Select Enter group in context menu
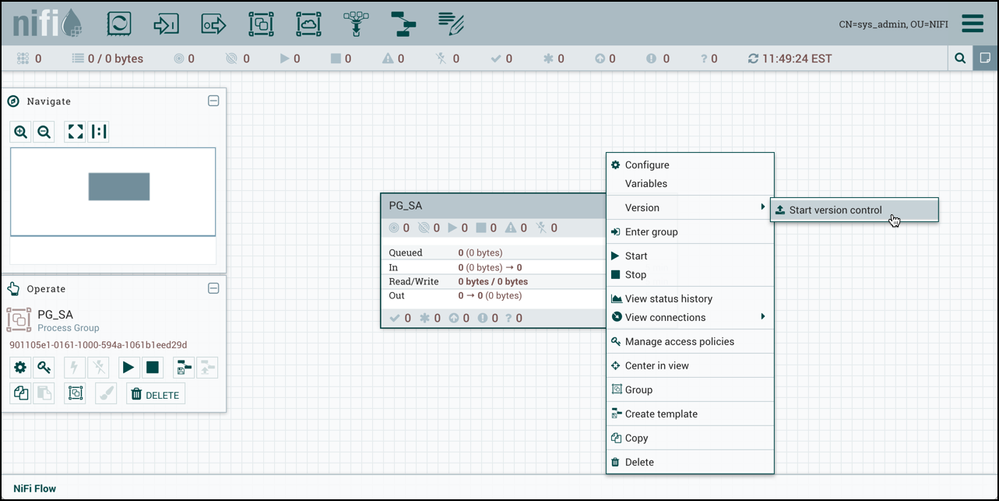999x501 pixels. pyautogui.click(x=651, y=232)
